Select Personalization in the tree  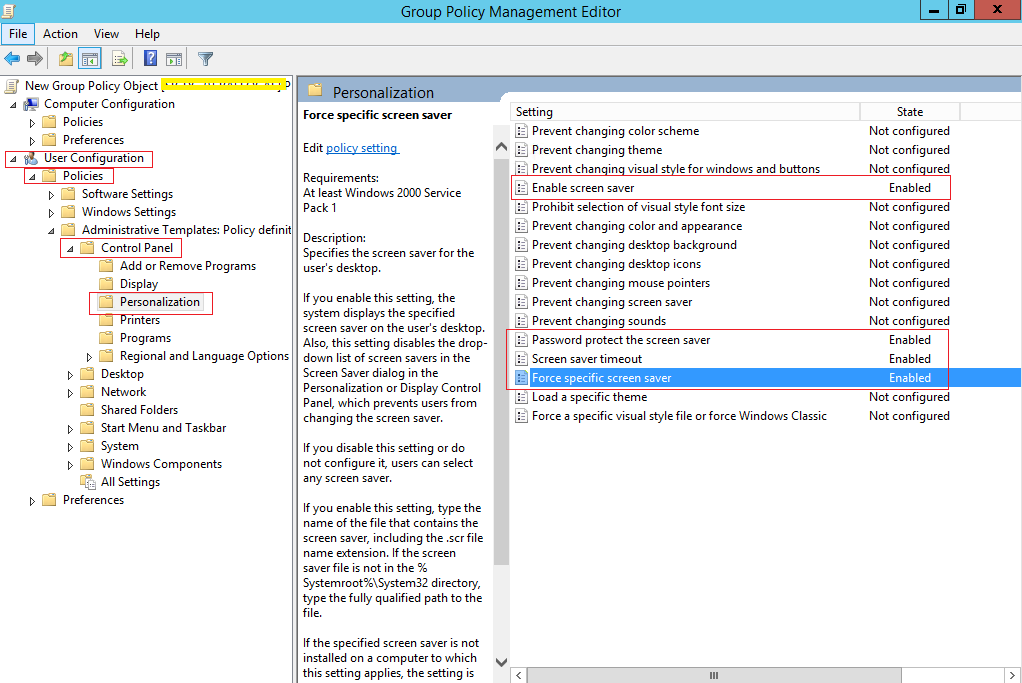[160, 302]
